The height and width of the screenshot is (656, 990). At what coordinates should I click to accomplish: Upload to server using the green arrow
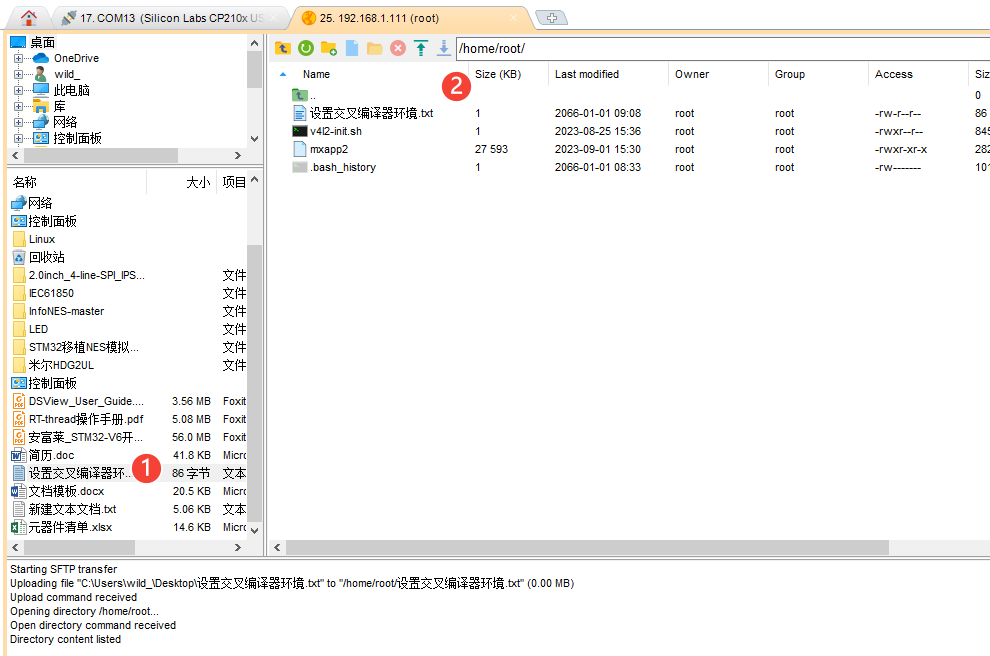pos(420,48)
